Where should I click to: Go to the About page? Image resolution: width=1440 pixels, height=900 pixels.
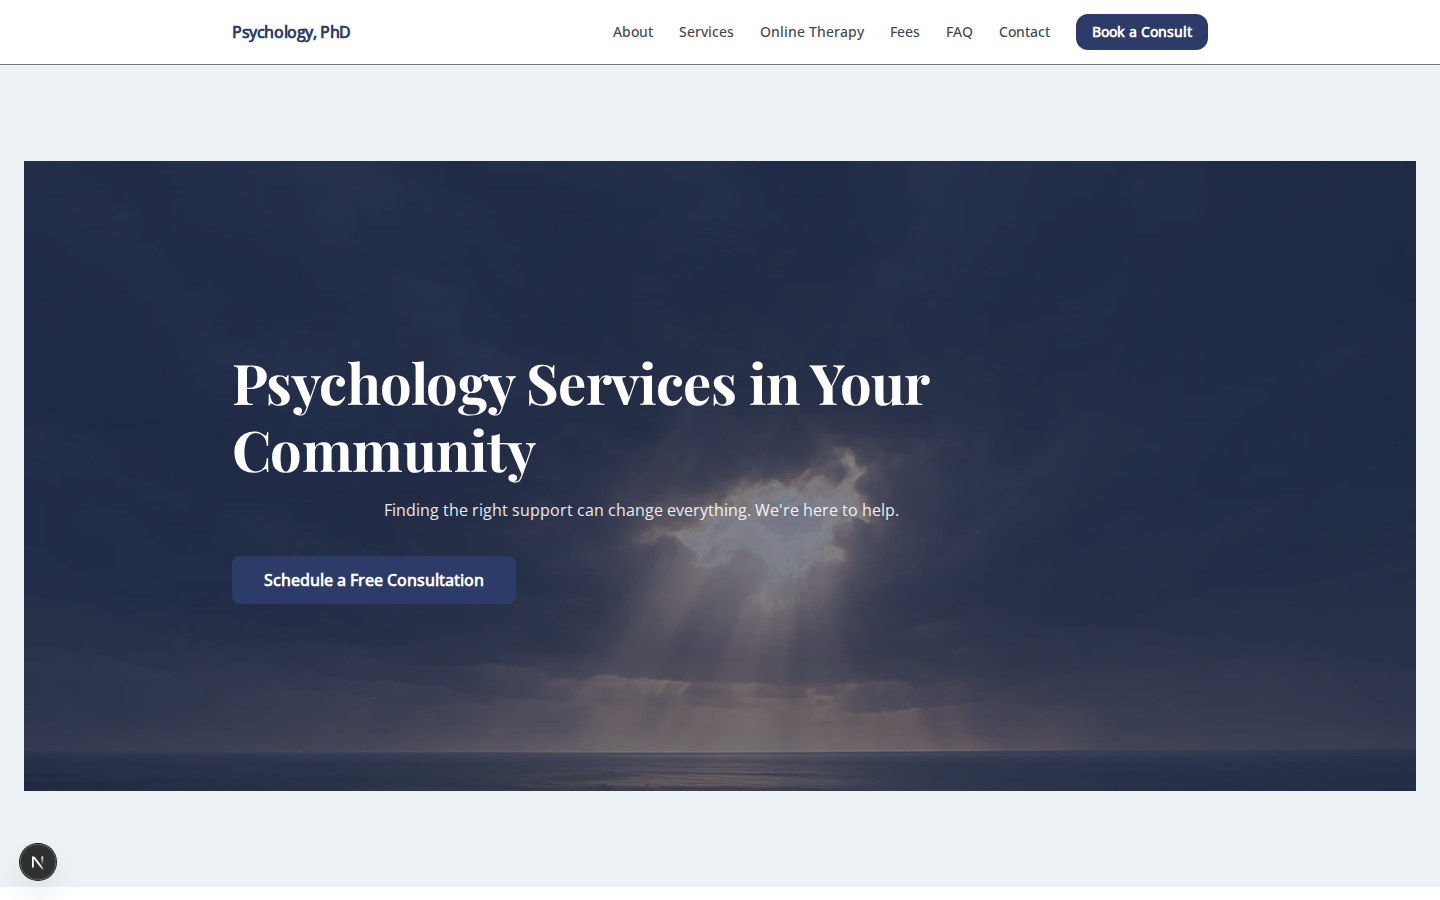click(x=632, y=32)
